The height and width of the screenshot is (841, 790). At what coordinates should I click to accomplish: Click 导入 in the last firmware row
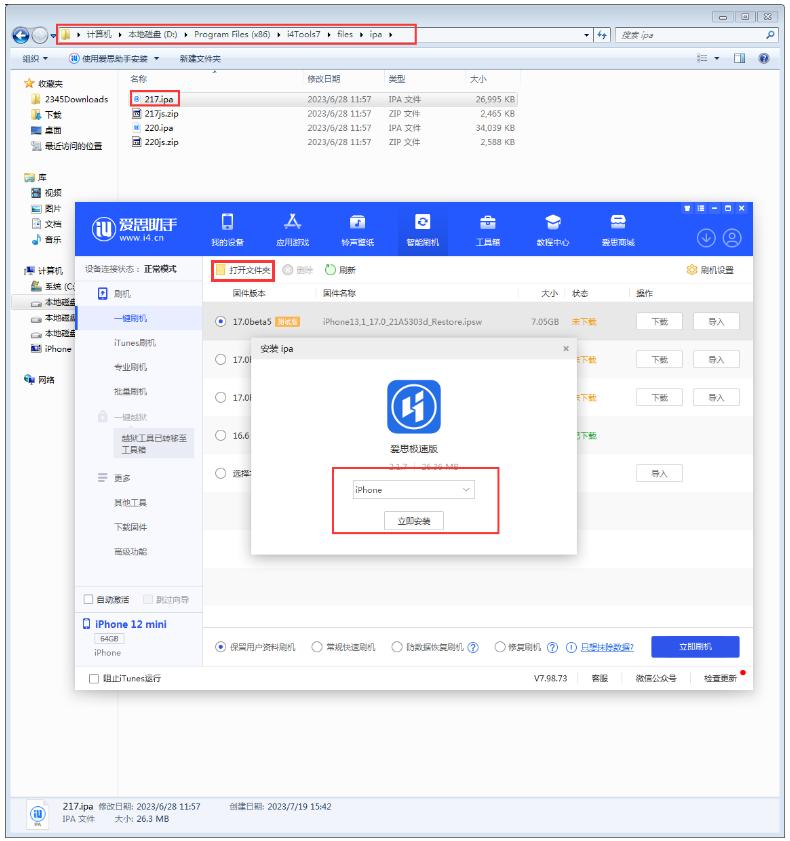pyautogui.click(x=659, y=473)
